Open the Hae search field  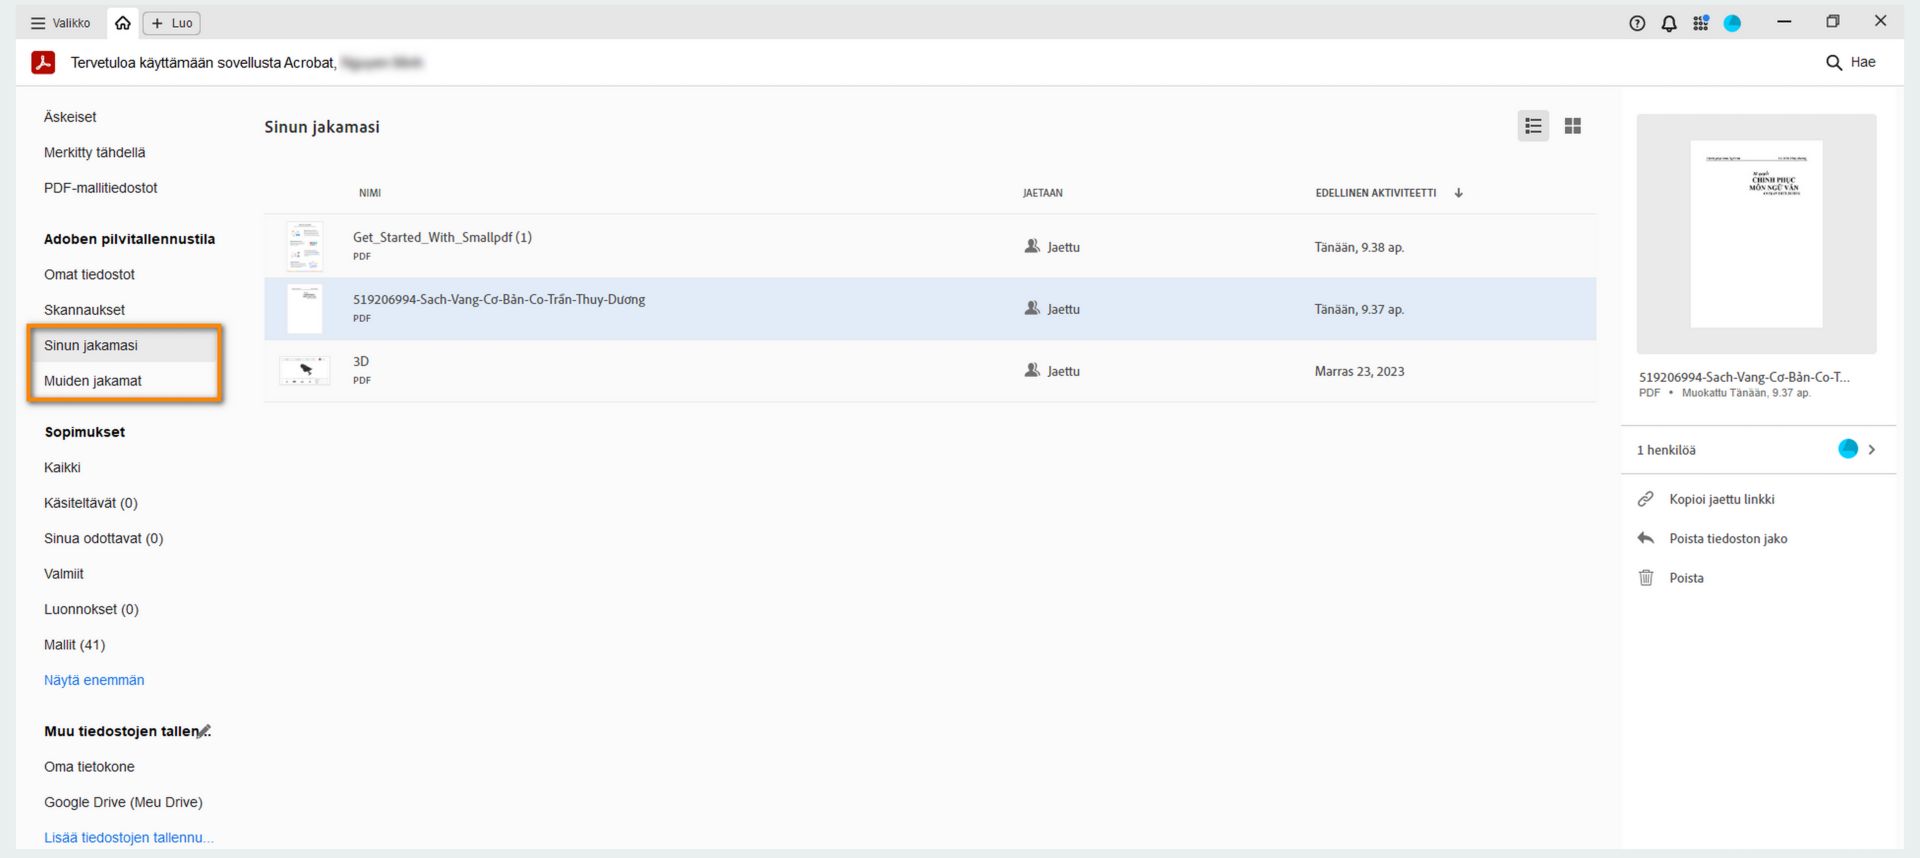coord(1851,62)
